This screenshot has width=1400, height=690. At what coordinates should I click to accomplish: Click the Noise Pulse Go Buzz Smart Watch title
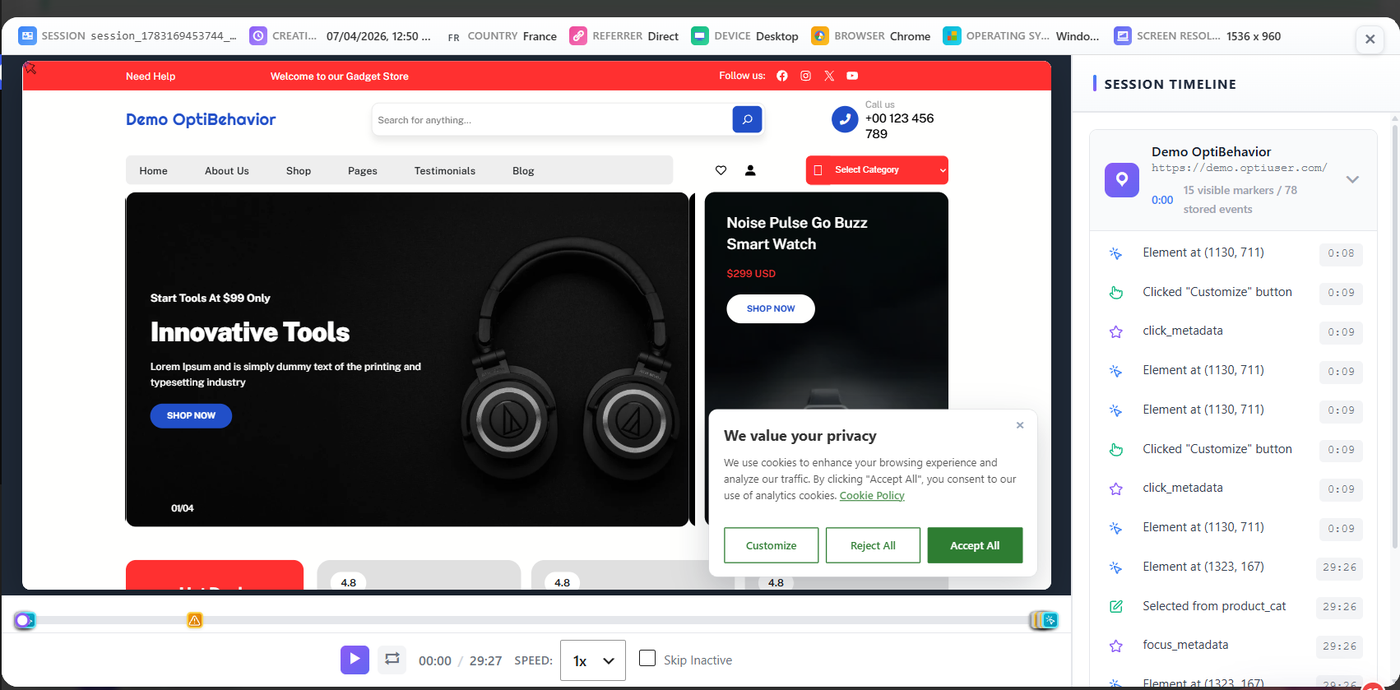(x=797, y=233)
